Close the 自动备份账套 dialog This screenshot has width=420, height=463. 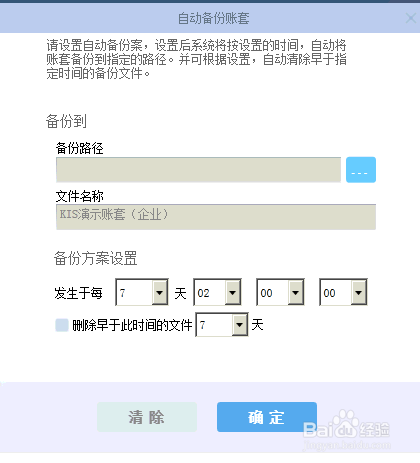coord(411,18)
